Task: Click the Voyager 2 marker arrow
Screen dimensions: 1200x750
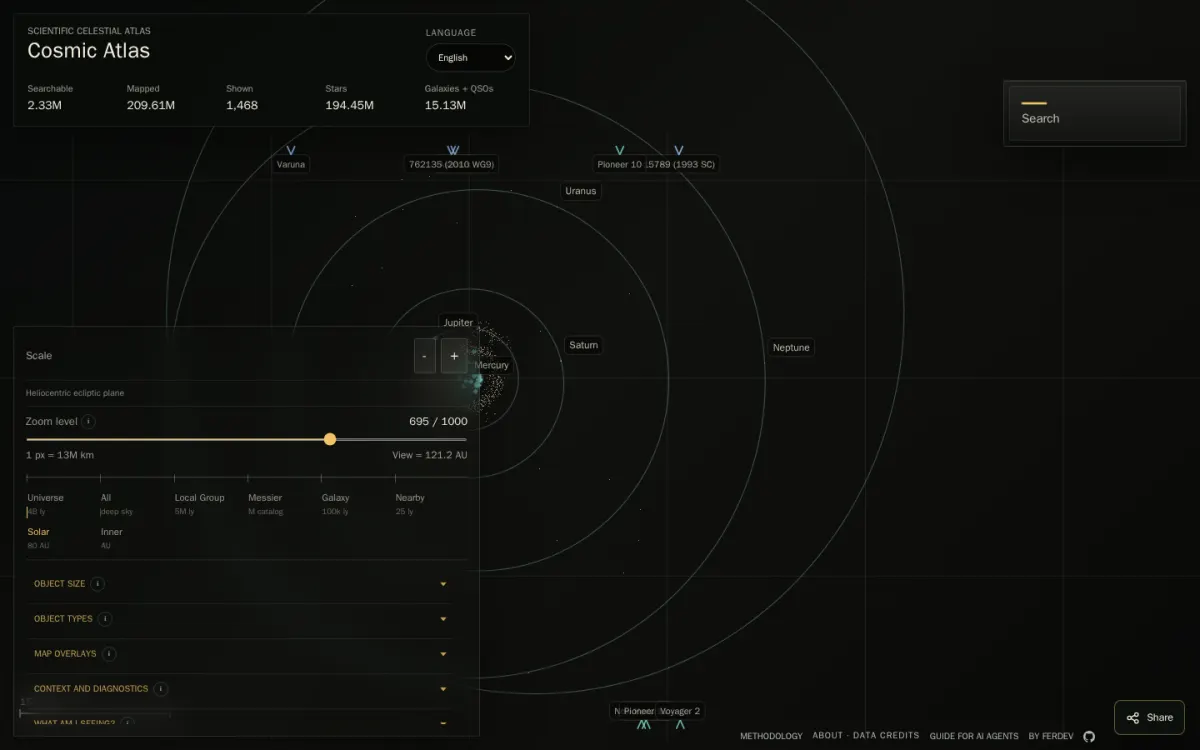Action: click(680, 725)
